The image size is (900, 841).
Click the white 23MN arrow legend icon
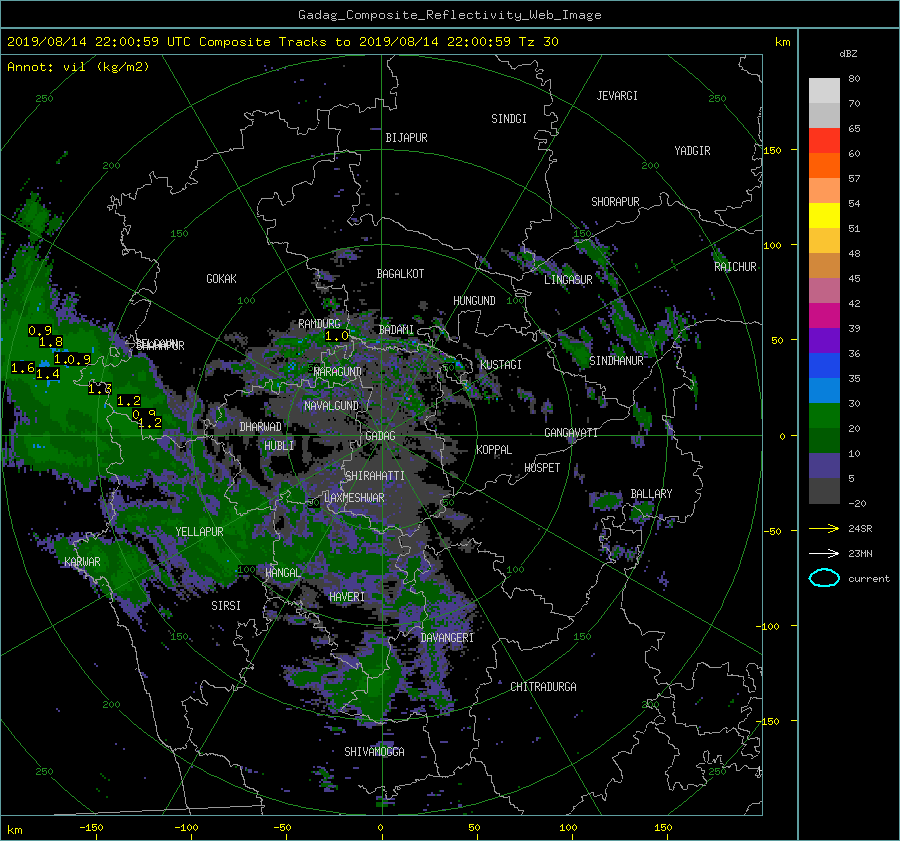point(824,553)
